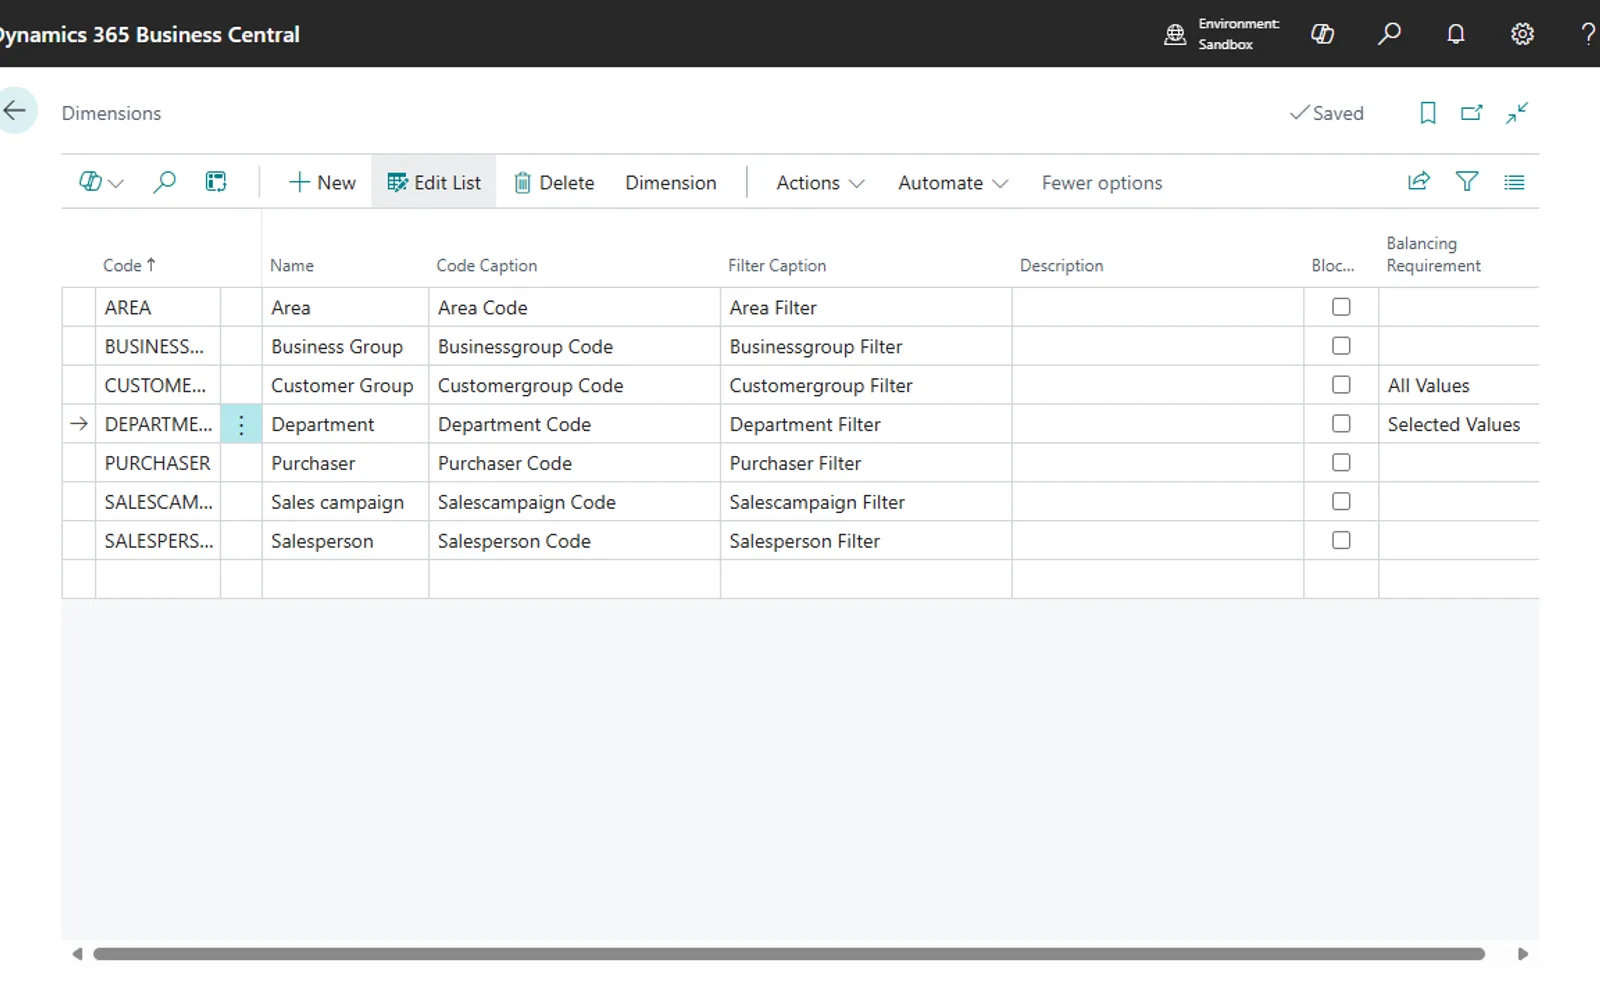Image resolution: width=1600 pixels, height=1000 pixels.
Task: Toggle Edit List mode
Action: pyautogui.click(x=433, y=183)
